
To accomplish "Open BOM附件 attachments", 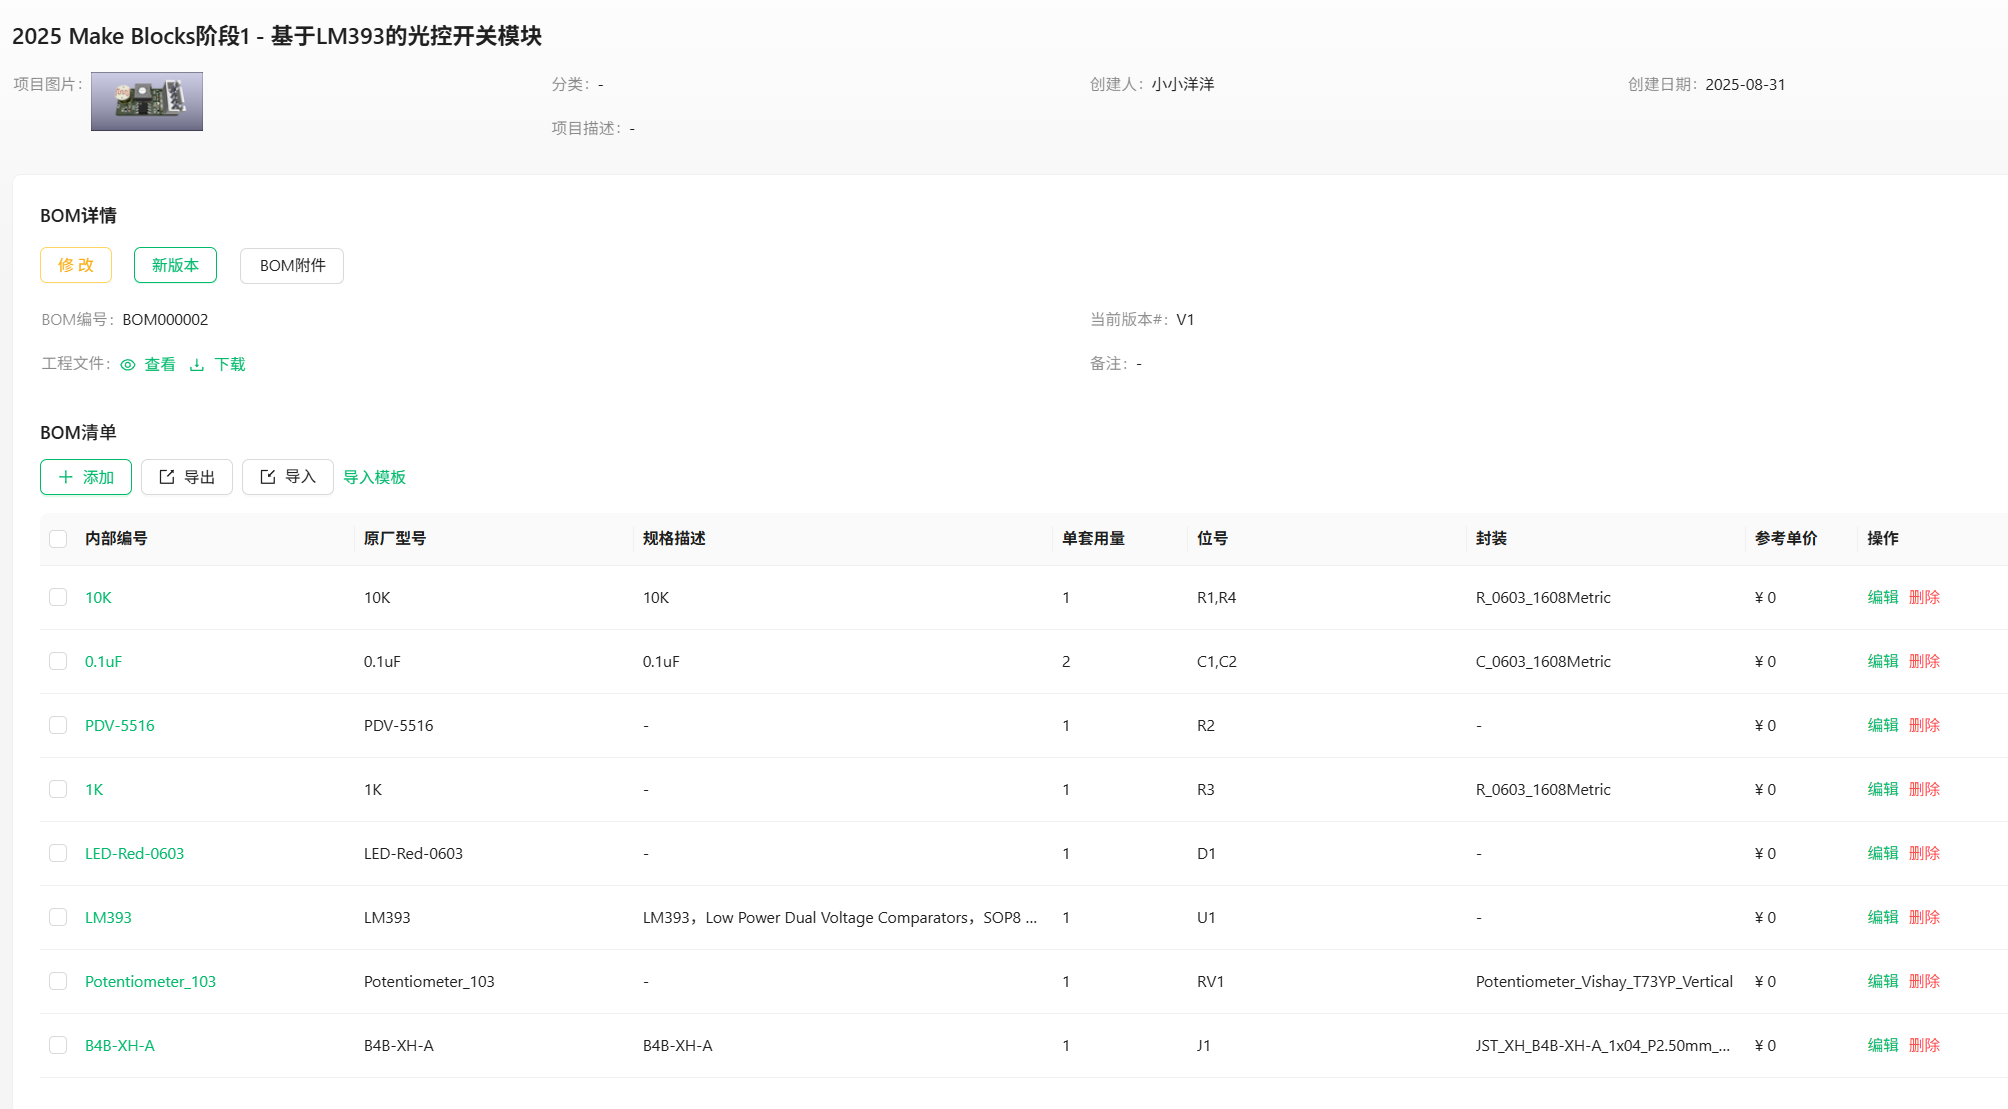I will [292, 266].
